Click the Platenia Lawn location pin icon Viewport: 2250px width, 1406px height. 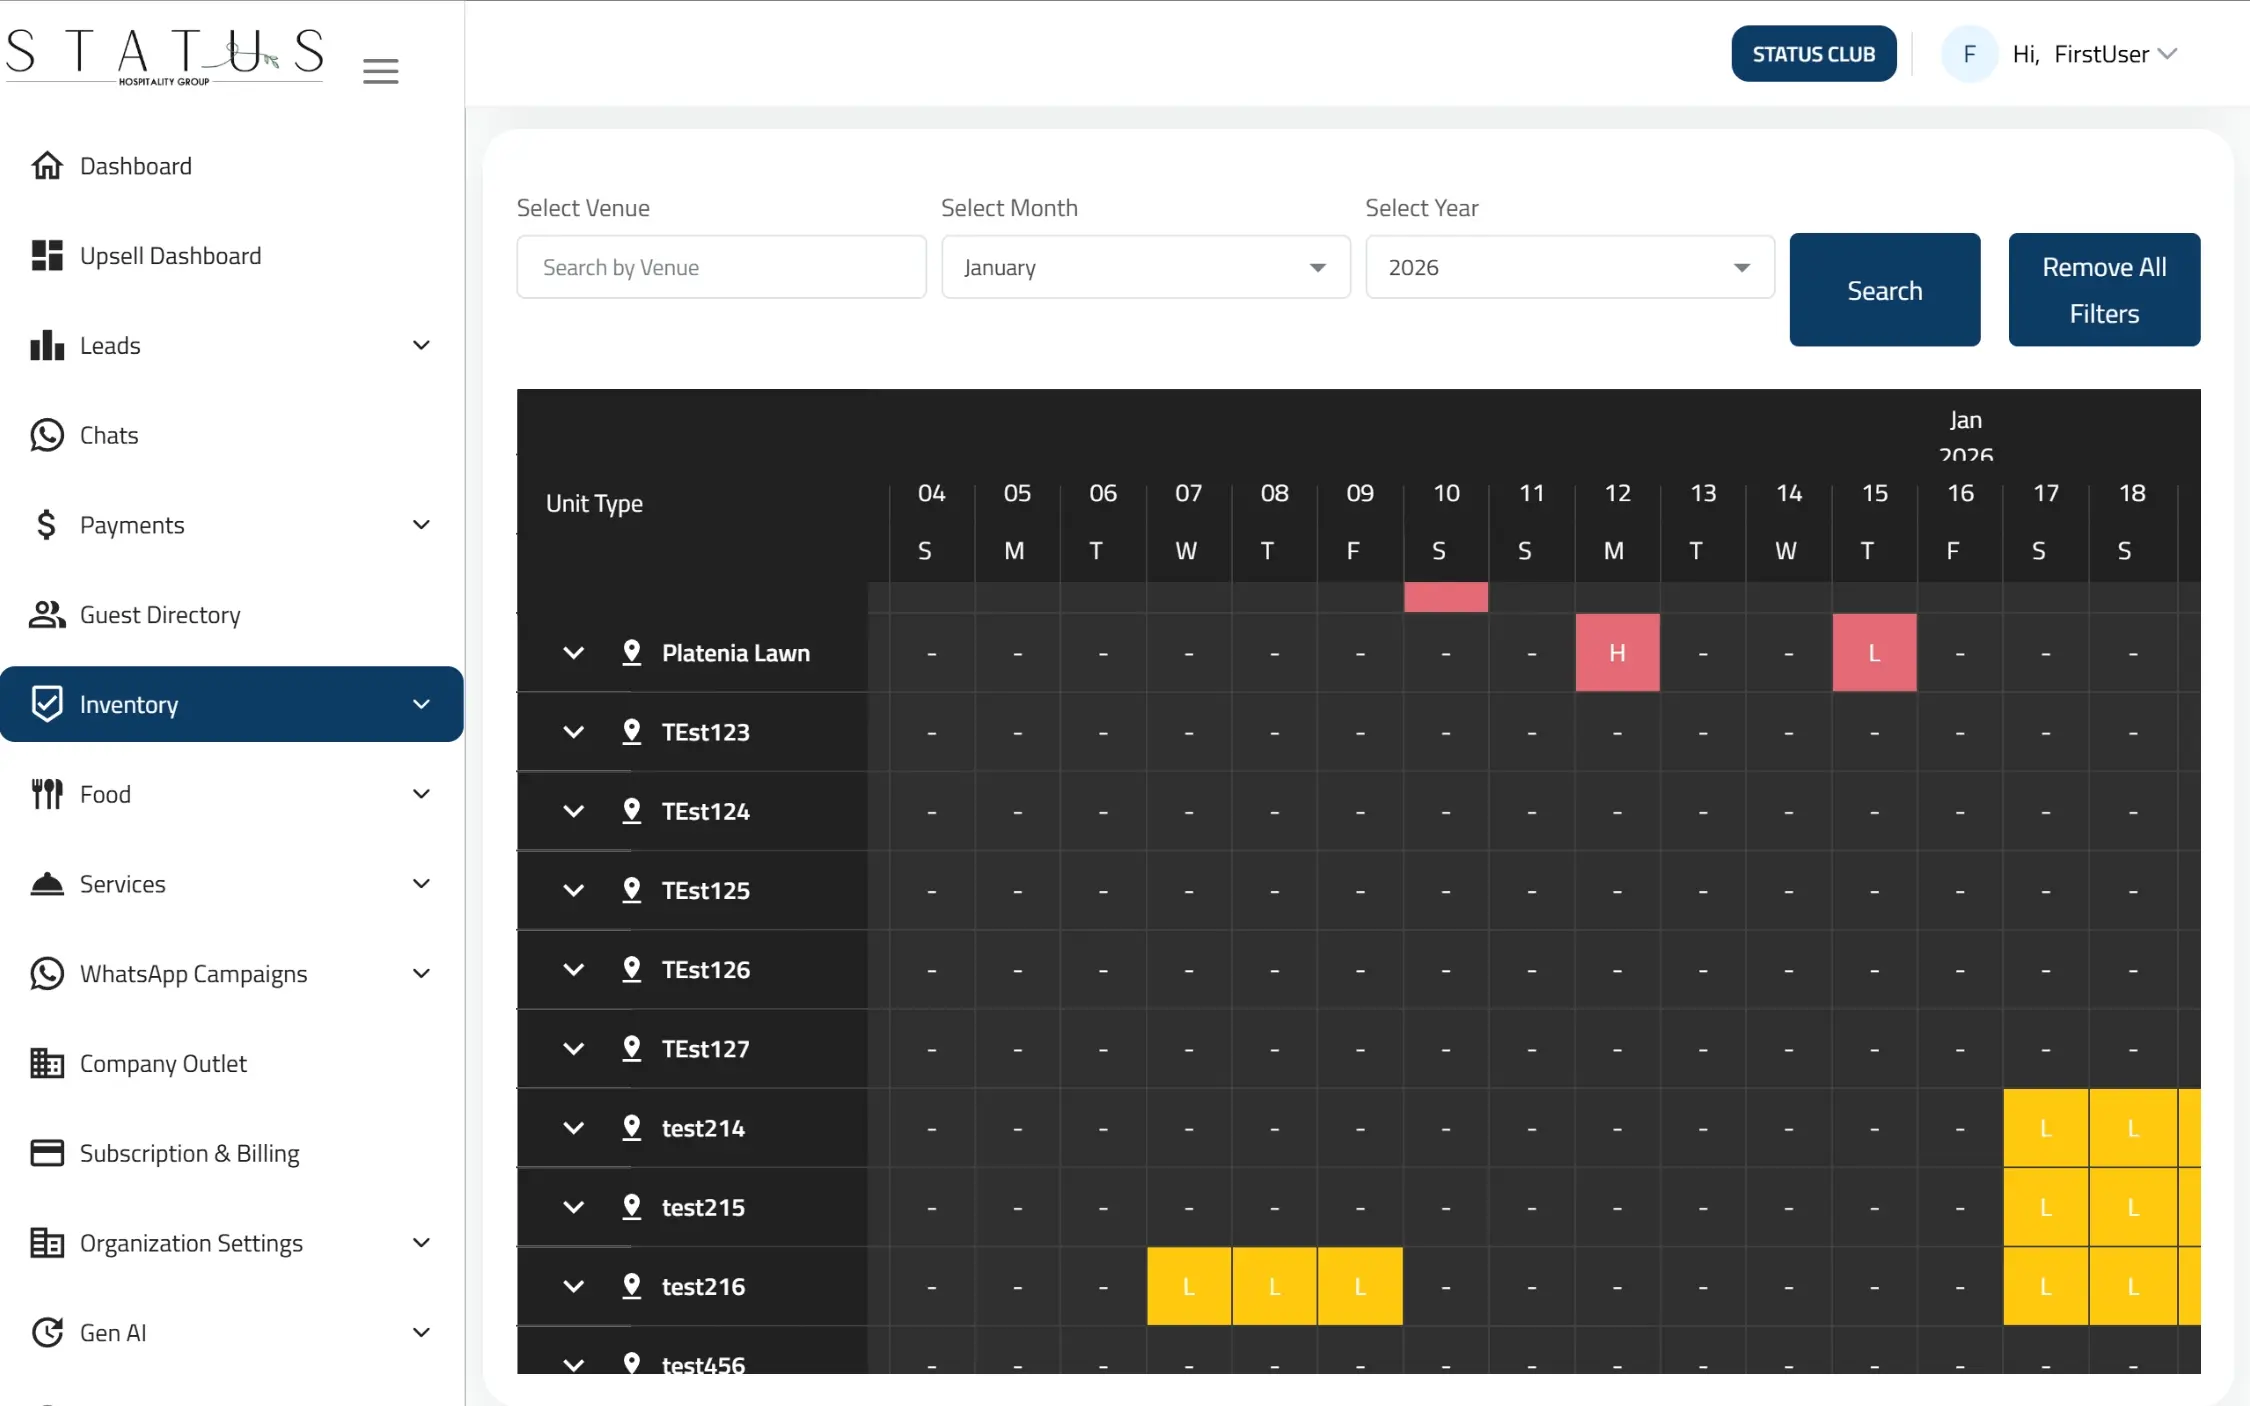[x=631, y=653]
